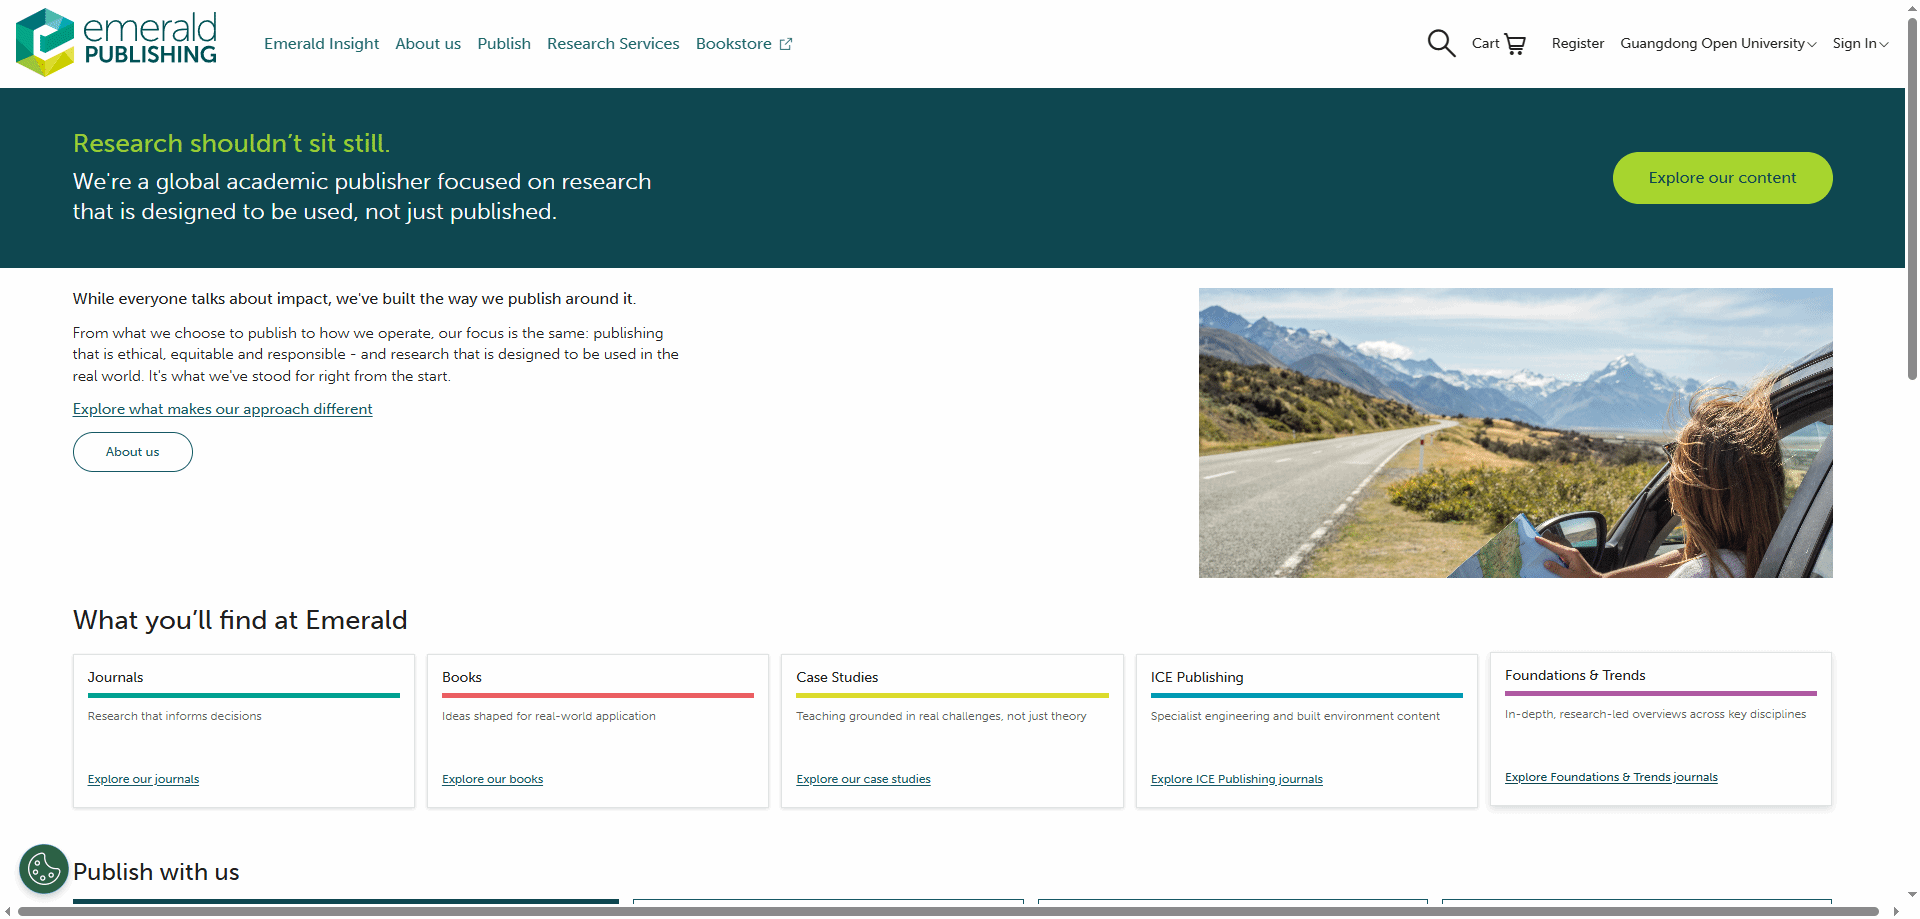Viewport: 1920px width, 919px height.
Task: Open the shopping cart icon
Action: point(1515,44)
